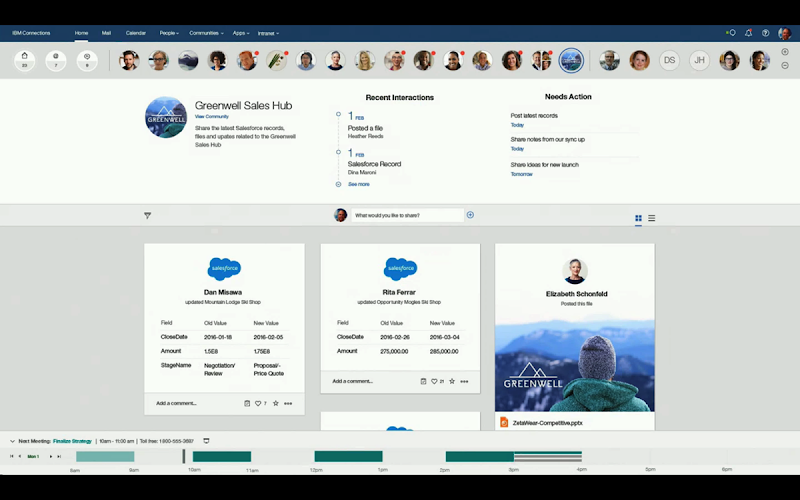Viewport: 800px width, 500px height.
Task: Like Dan Misawa's Salesforce card
Action: [258, 403]
